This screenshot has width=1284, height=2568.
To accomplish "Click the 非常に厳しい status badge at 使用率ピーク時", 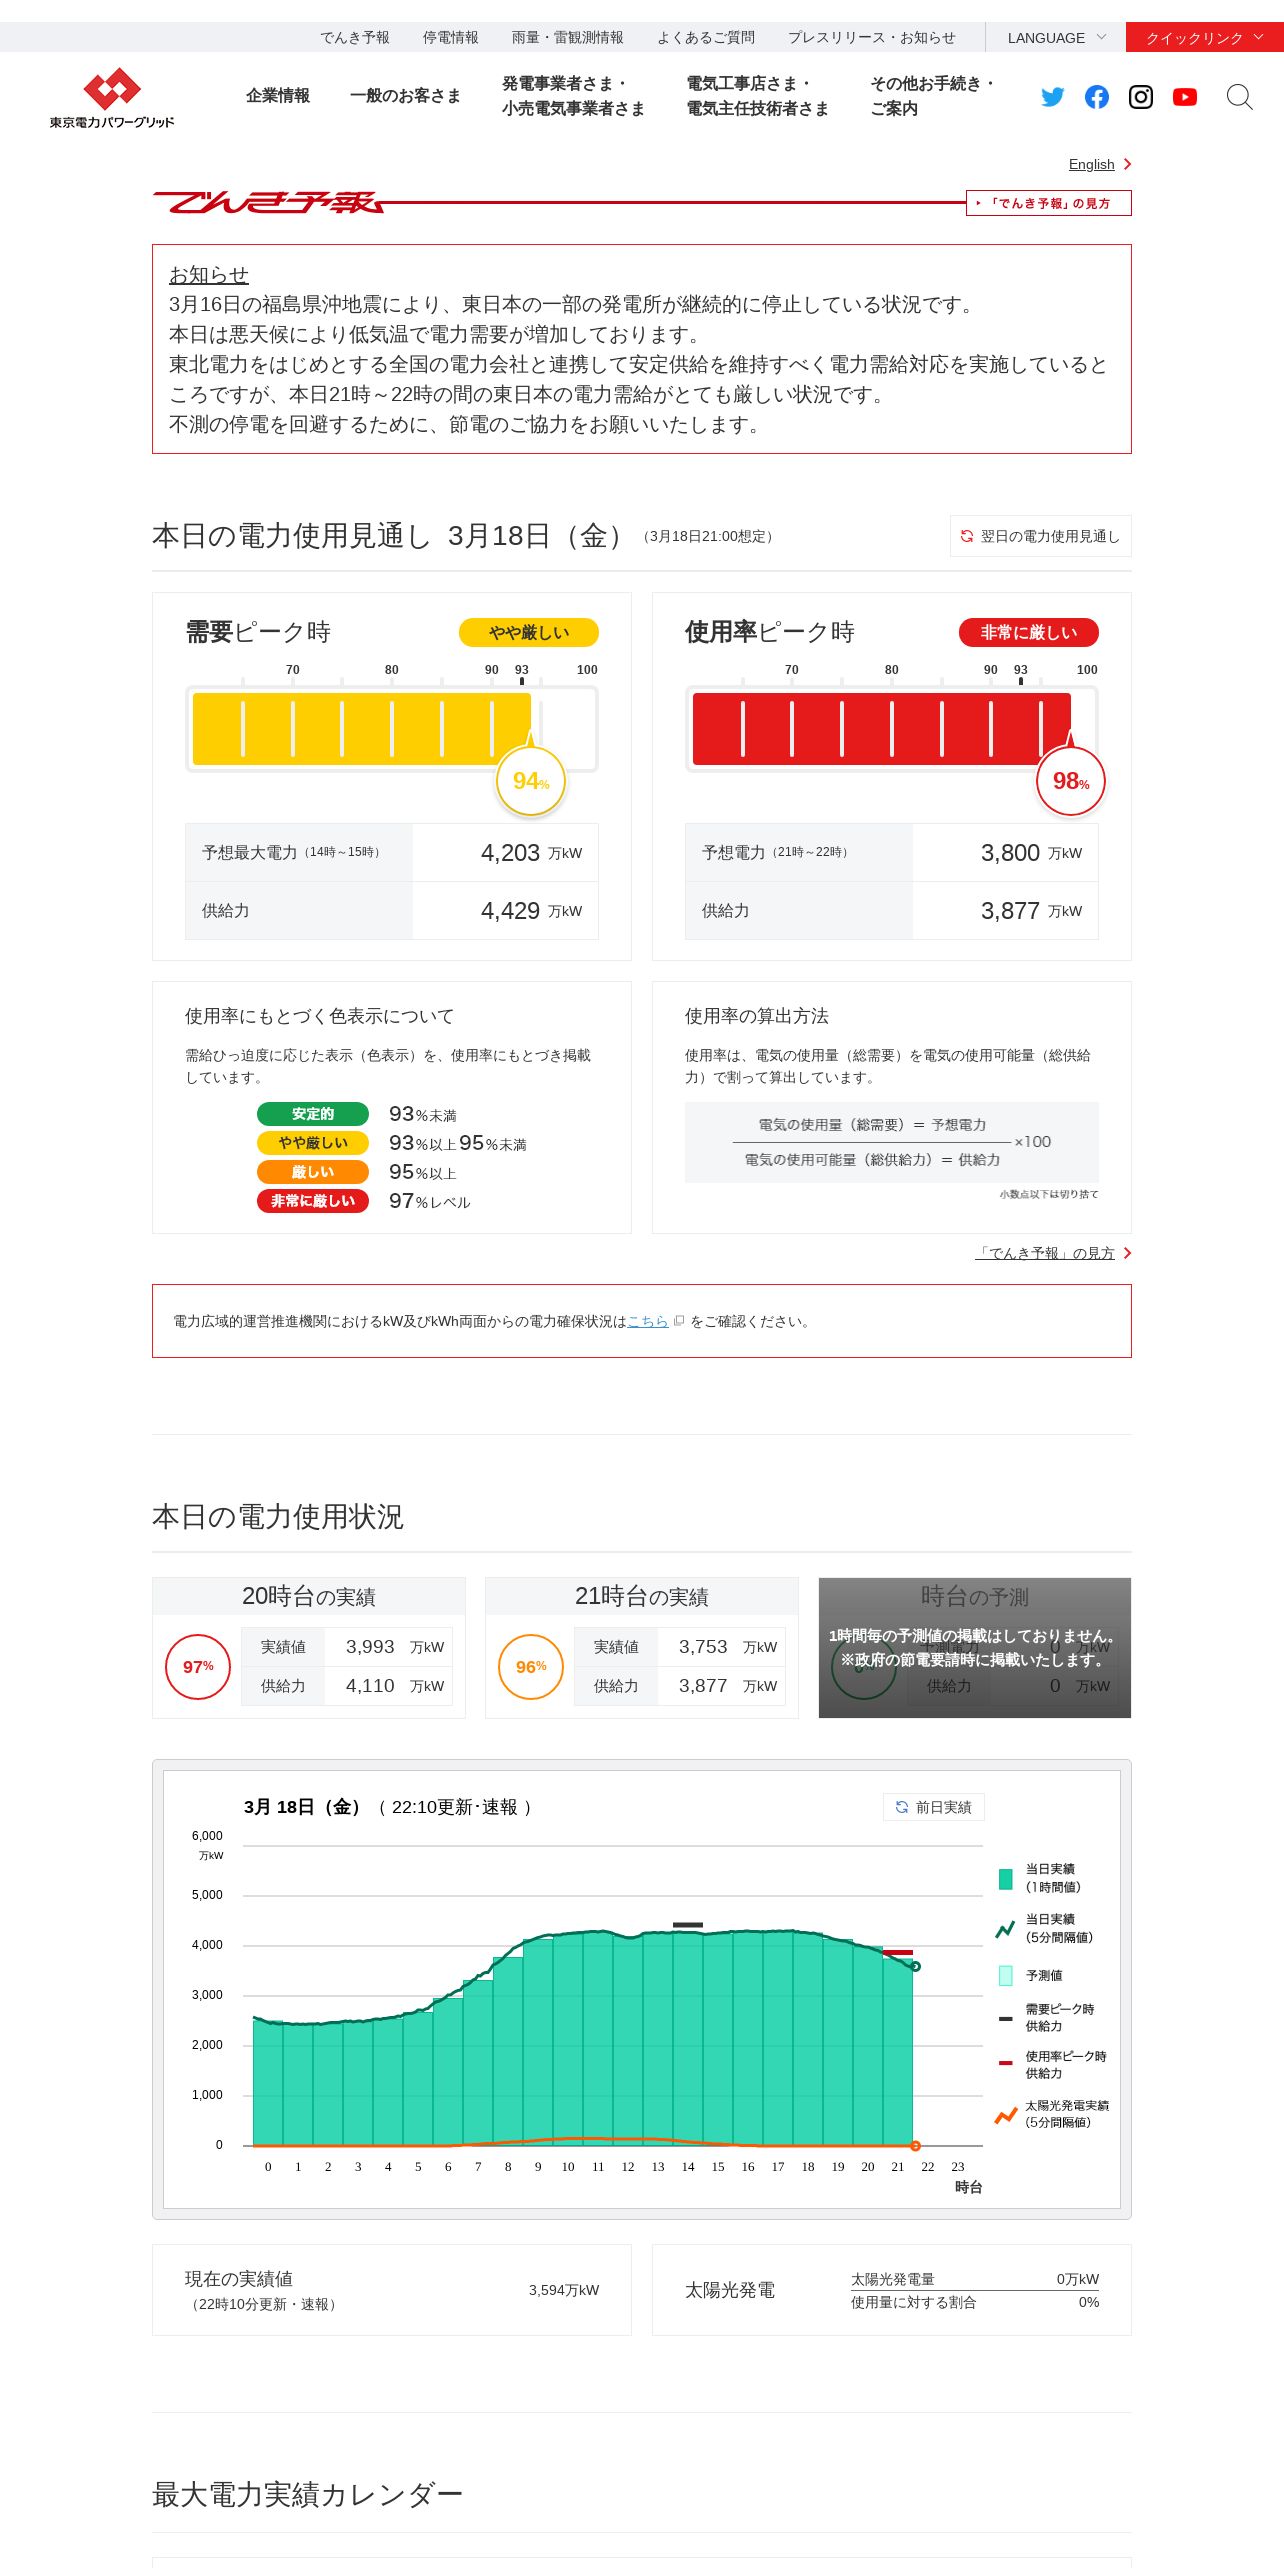I will 1029,632.
